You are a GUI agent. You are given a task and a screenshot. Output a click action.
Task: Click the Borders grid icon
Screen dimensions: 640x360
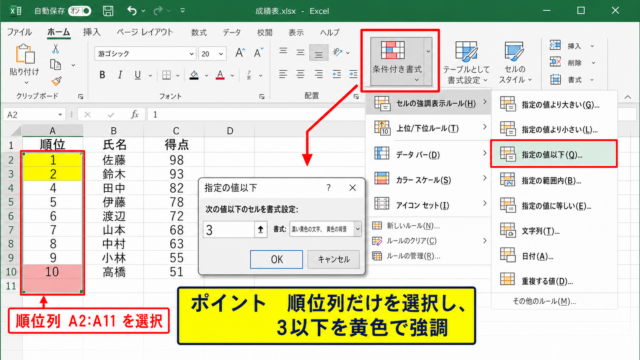coord(166,75)
